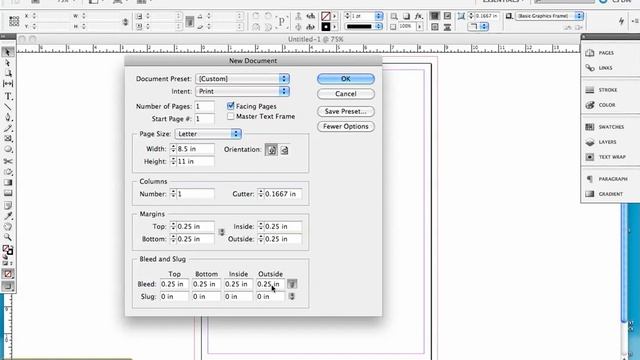This screenshot has height=360, width=640.
Task: Click the Columns Number stepper
Action: coord(173,194)
